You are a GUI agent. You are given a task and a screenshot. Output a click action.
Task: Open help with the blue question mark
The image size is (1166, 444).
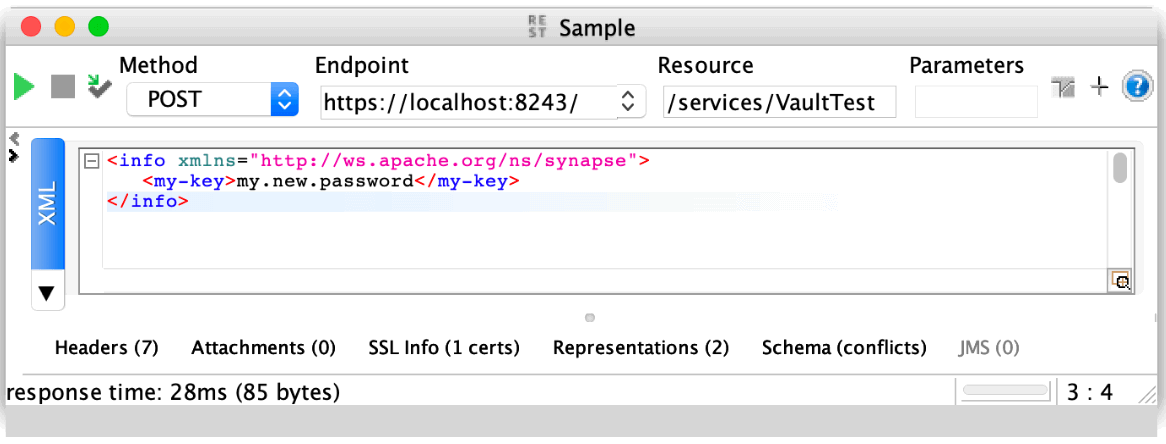coord(1137,87)
